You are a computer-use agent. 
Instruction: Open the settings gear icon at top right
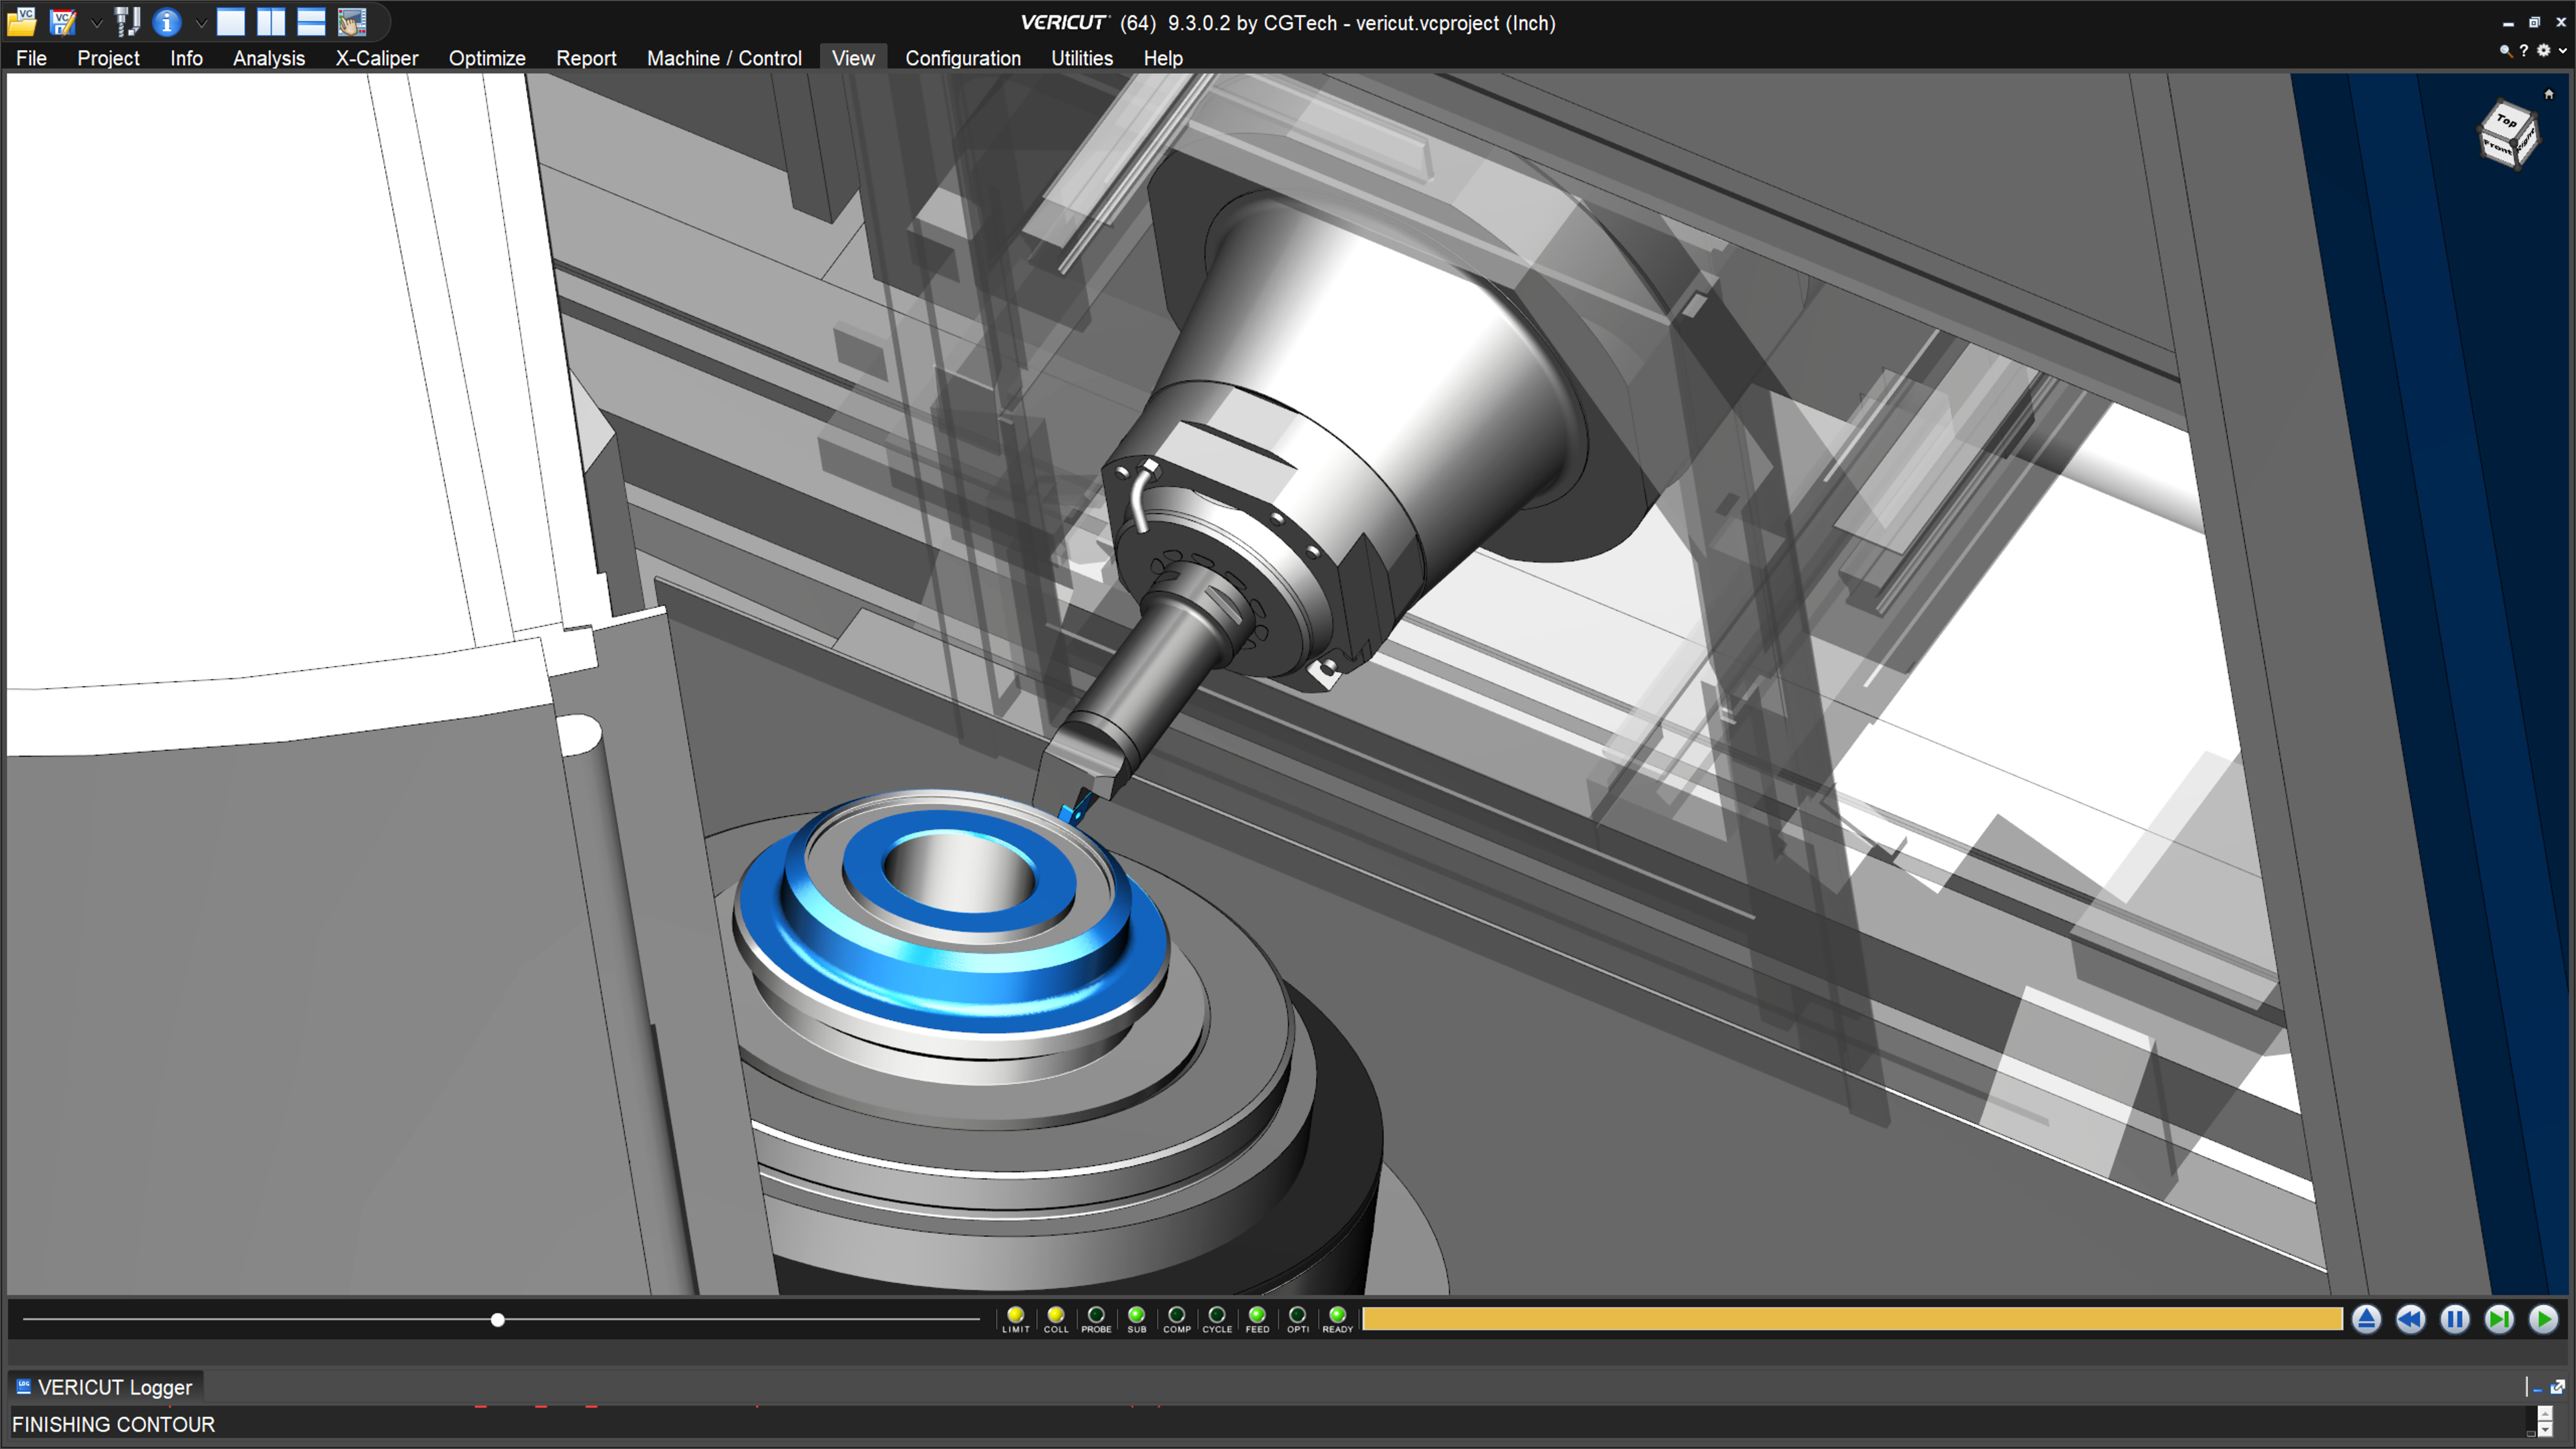(2544, 50)
